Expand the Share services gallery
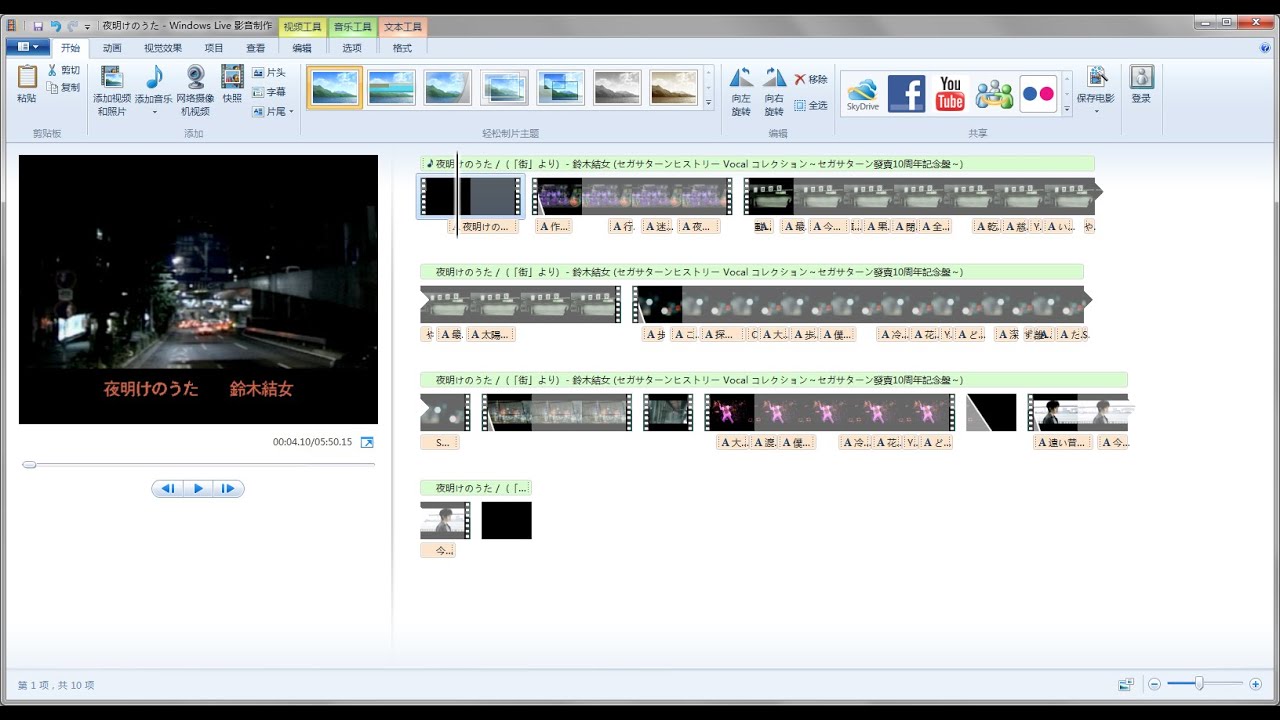Screen dimensions: 1280x720 point(1067,107)
